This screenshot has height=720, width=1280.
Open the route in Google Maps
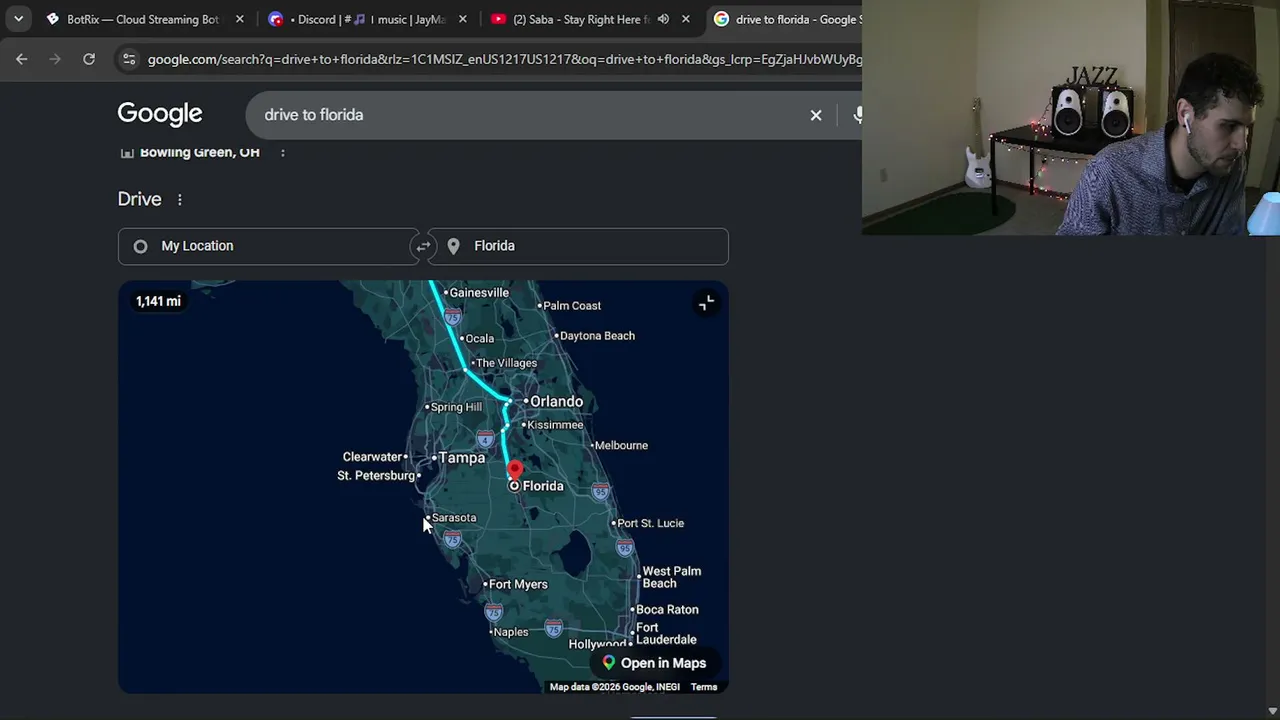pyautogui.click(x=654, y=663)
